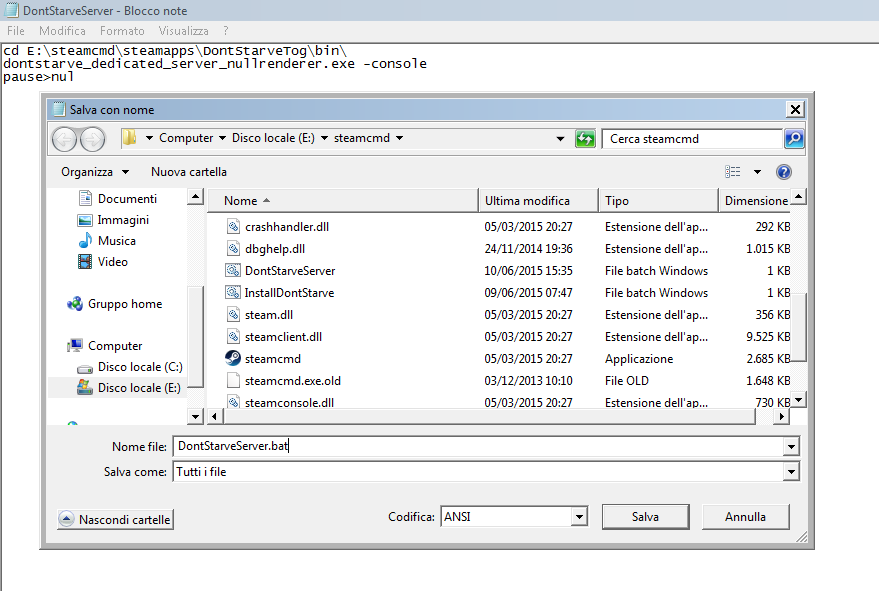Image resolution: width=879 pixels, height=591 pixels.
Task: Click the Immagini library icon
Action: 85,220
